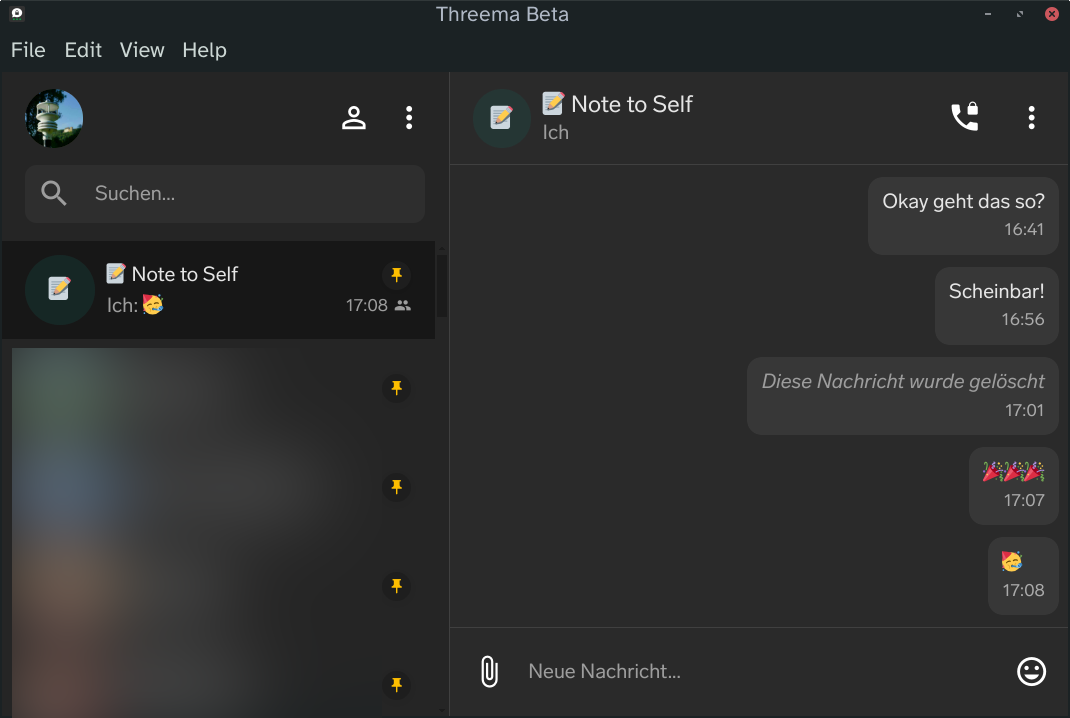The image size is (1070, 718).
Task: Open the emoji picker smiley icon
Action: 1031,671
